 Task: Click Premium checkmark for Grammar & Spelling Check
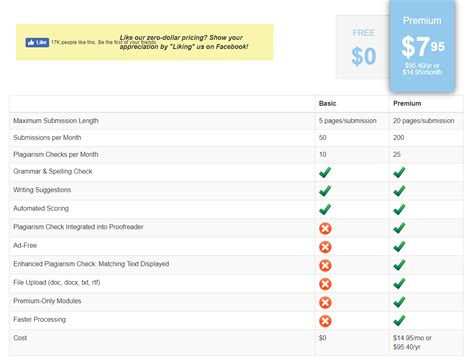tap(399, 172)
